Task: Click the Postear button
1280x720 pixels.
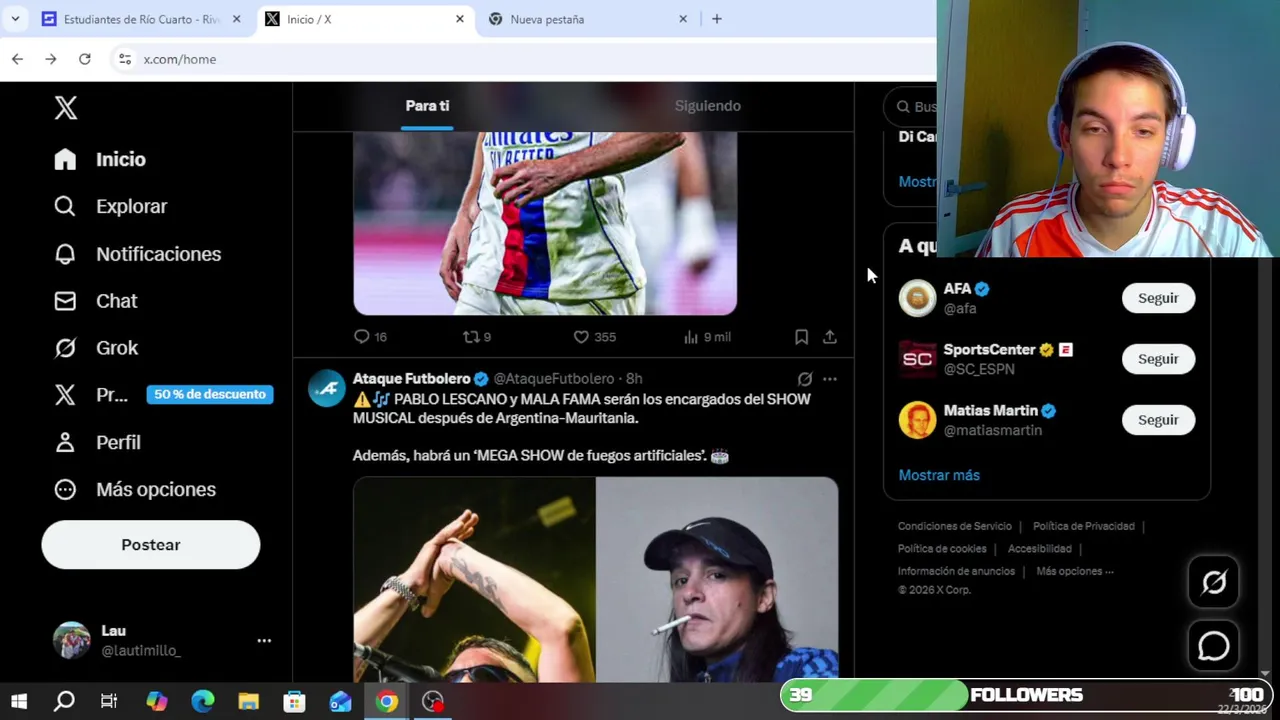Action: (151, 545)
